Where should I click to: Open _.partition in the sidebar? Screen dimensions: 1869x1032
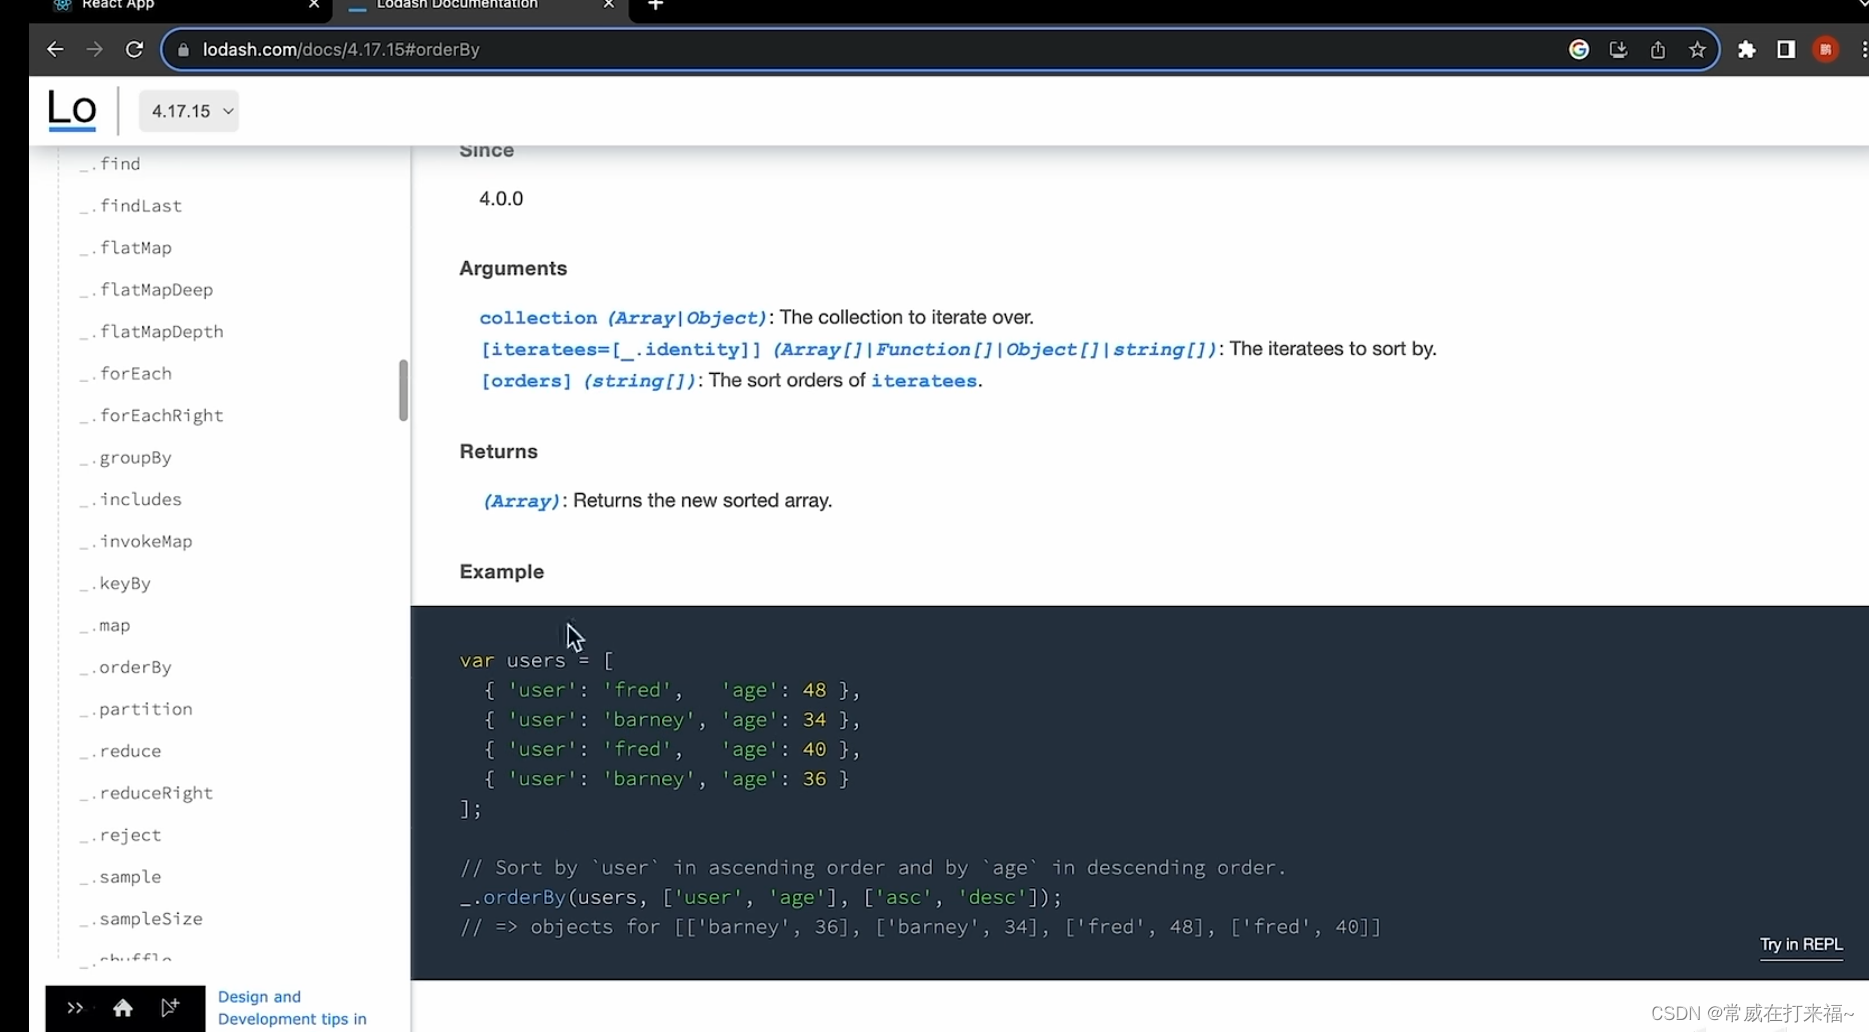tap(136, 710)
